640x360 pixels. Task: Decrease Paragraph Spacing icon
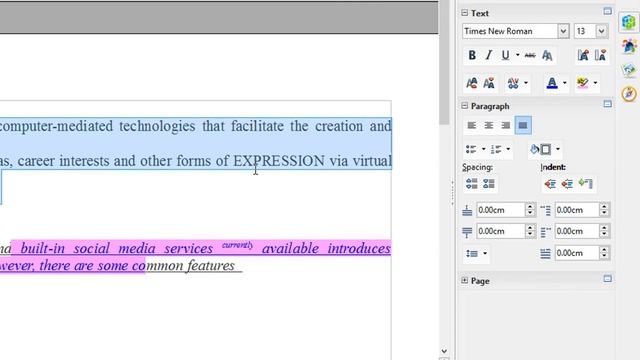[x=489, y=184]
